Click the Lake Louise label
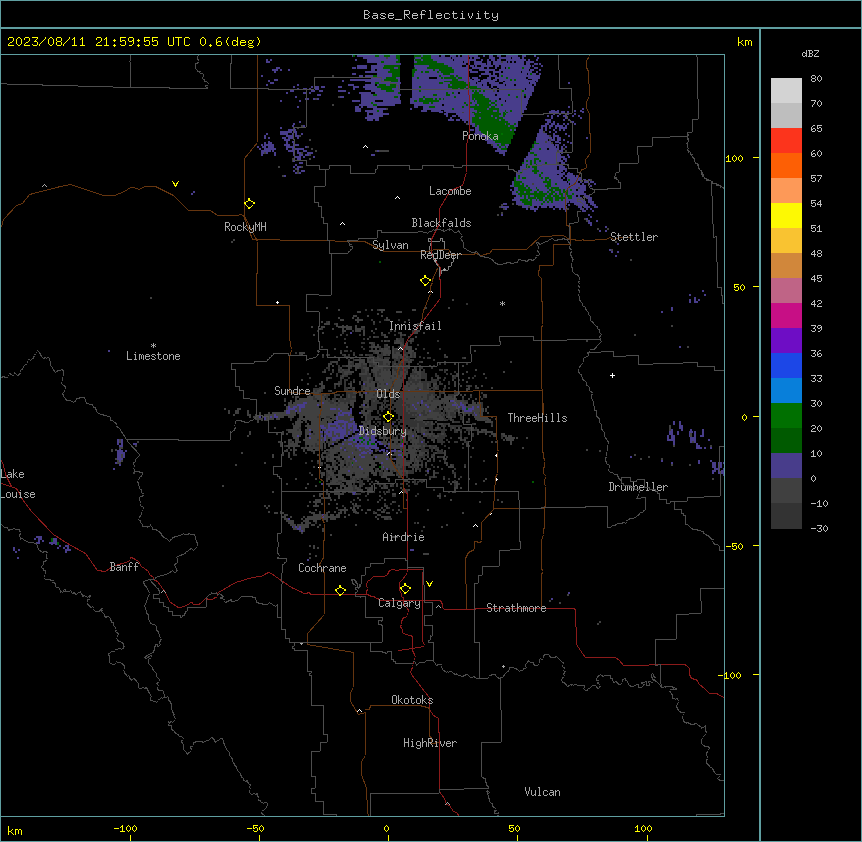The image size is (862, 842). click(18, 484)
